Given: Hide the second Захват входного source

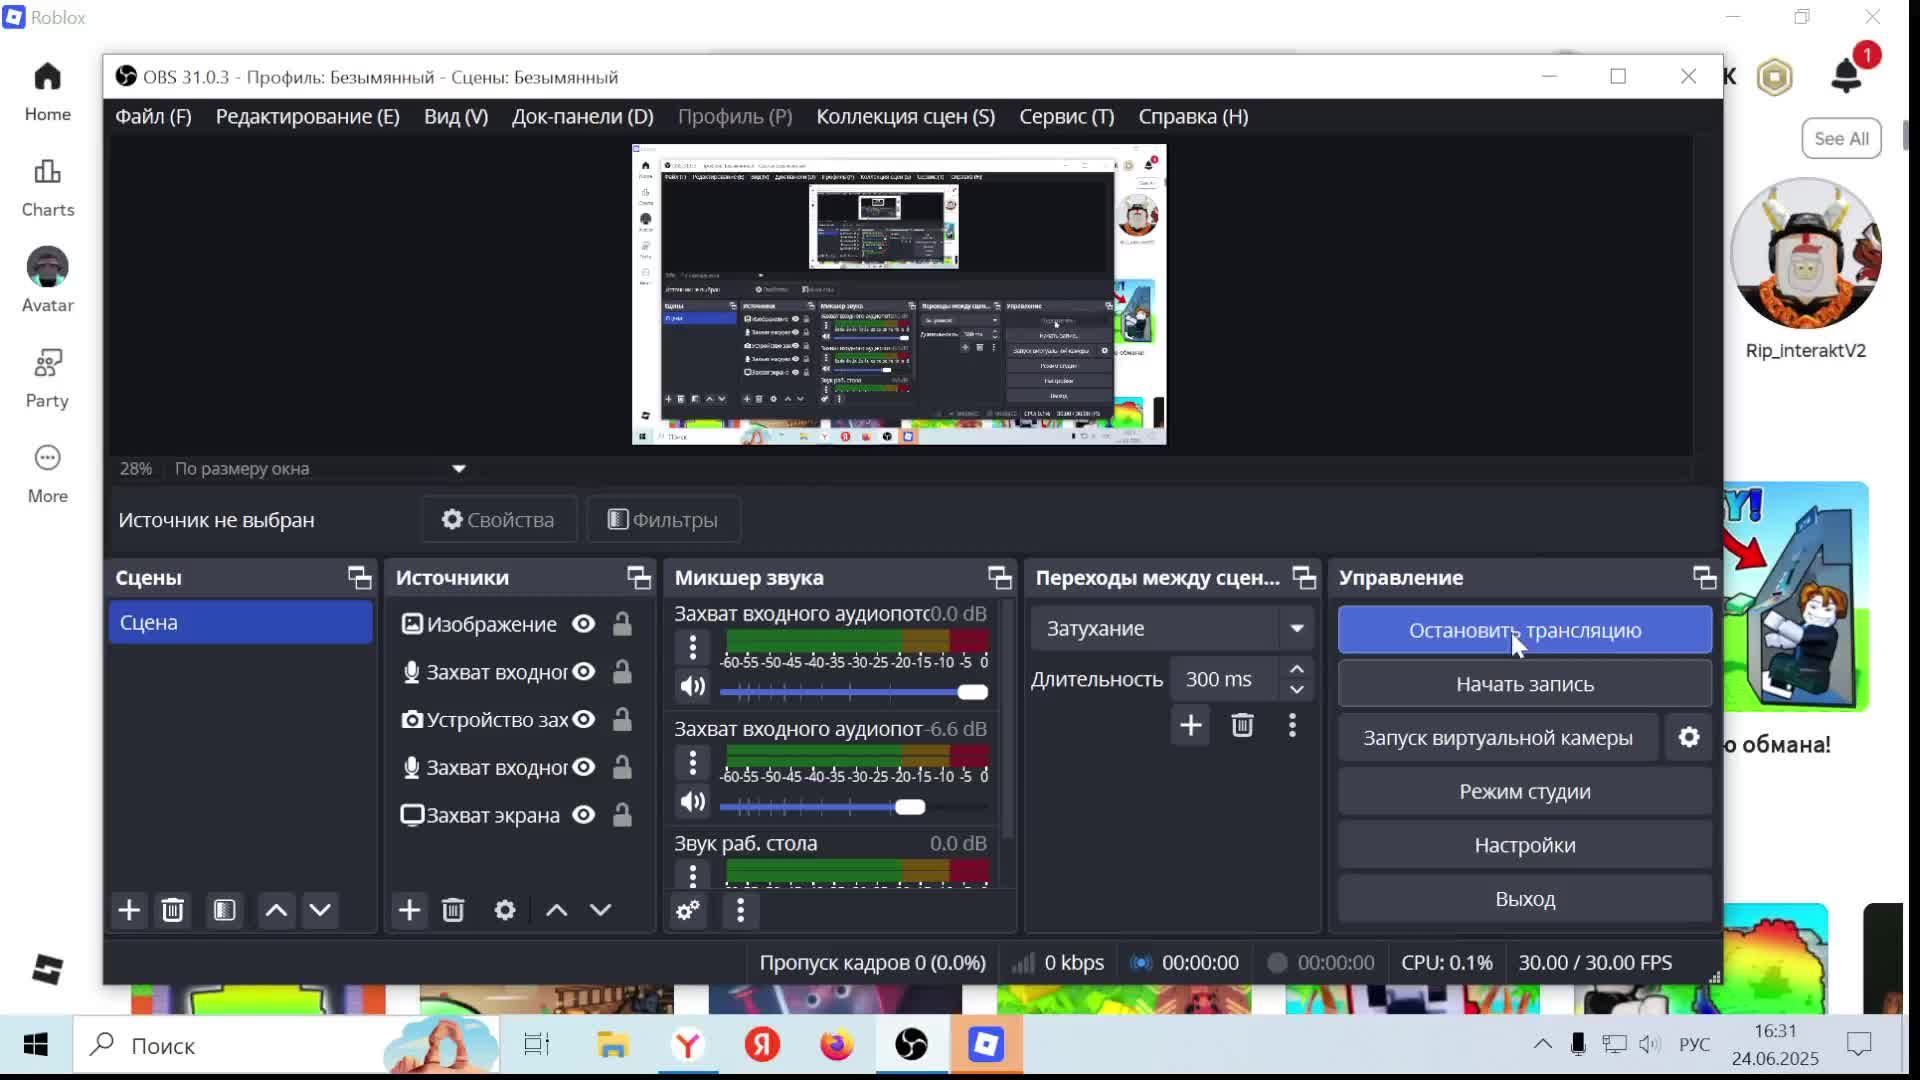Looking at the screenshot, I should click(x=584, y=767).
